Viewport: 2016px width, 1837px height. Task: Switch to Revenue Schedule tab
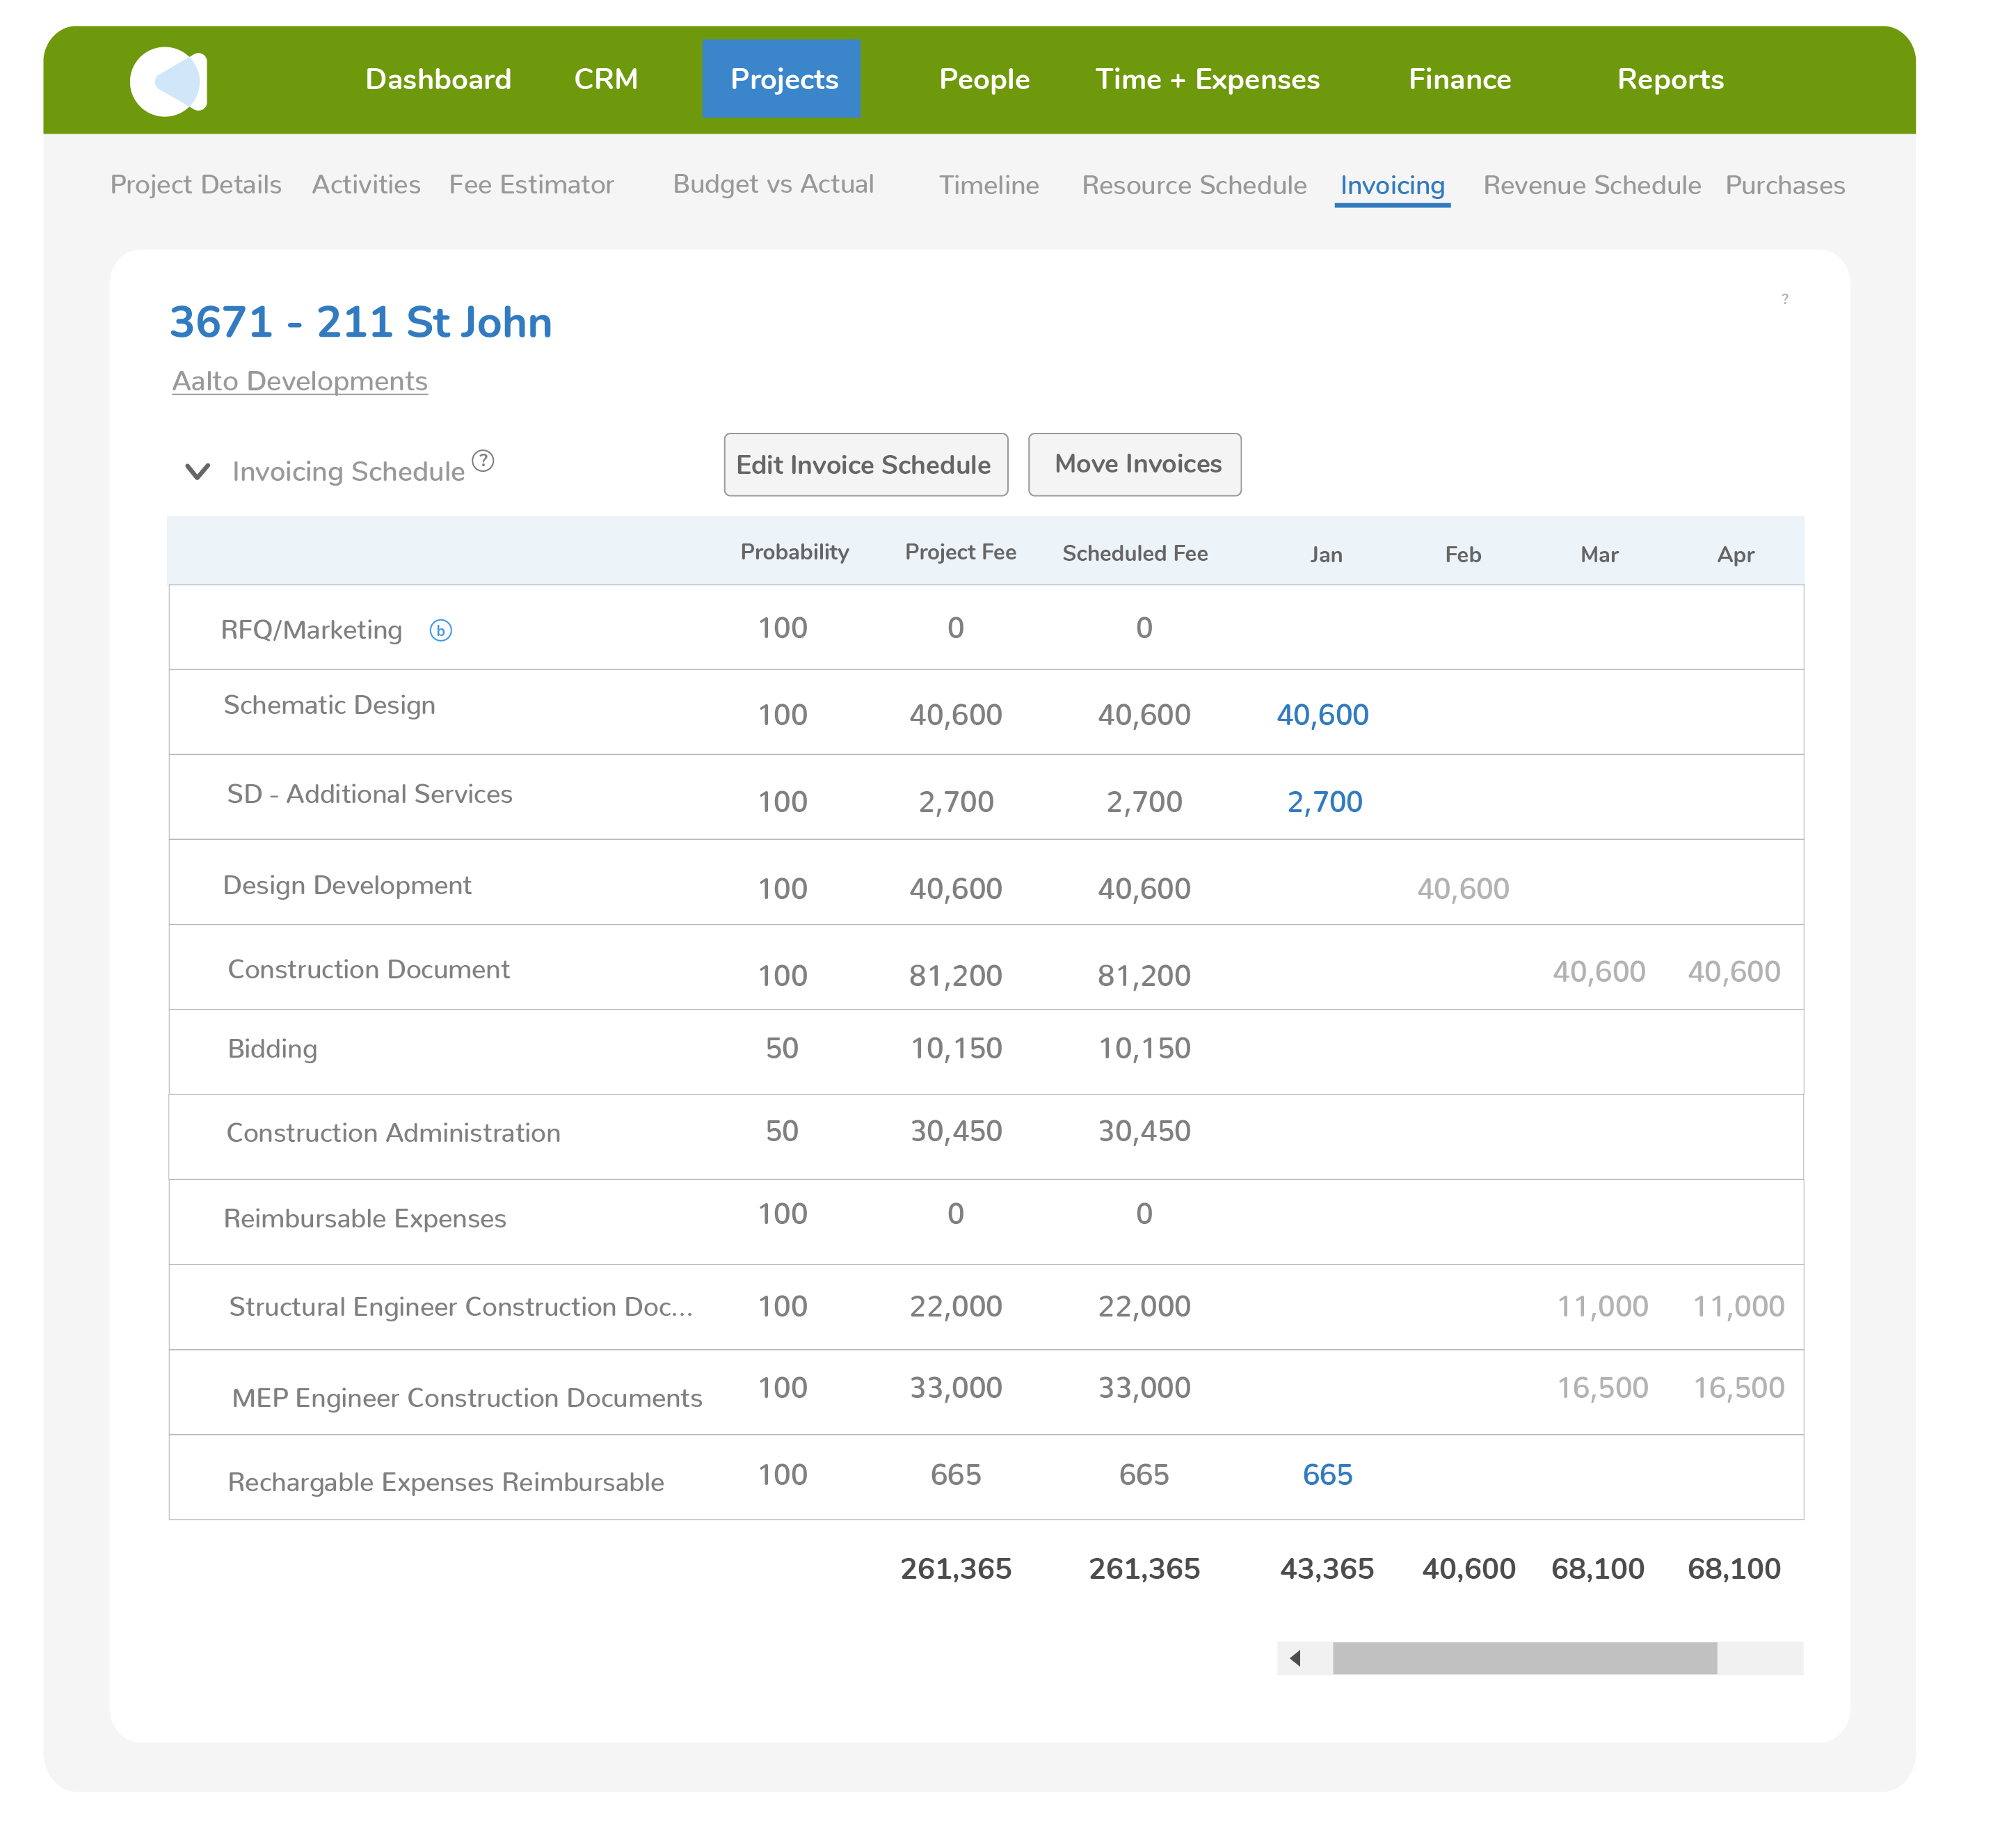[1591, 185]
